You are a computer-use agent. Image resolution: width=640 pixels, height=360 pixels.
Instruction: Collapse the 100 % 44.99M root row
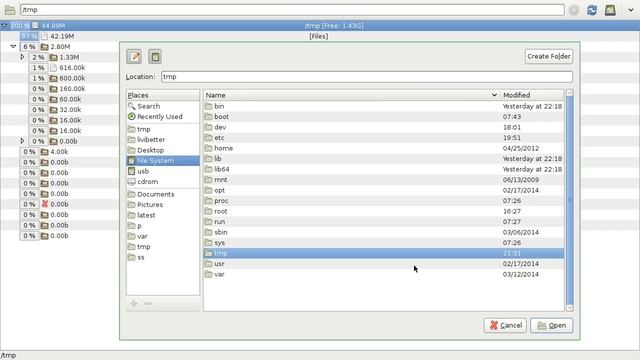(4, 26)
